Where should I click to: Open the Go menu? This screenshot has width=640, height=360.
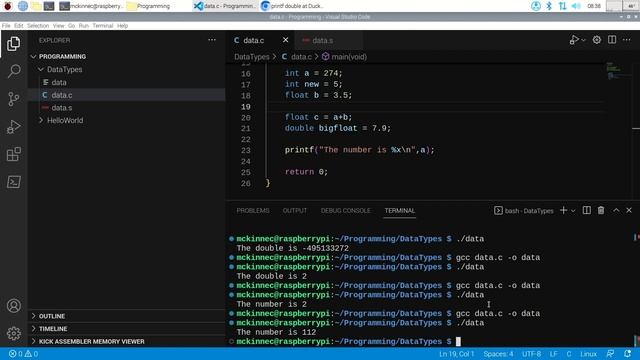tap(71, 26)
